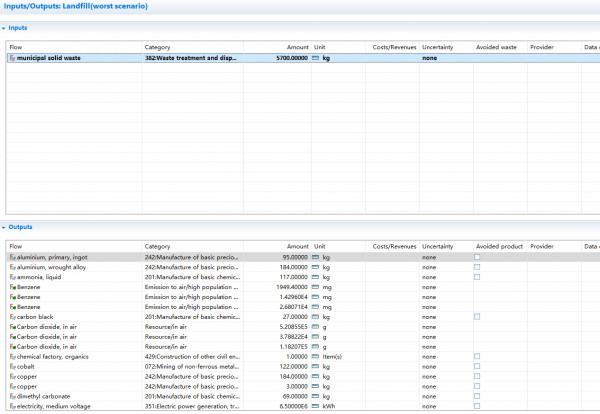Viewport: 600px width, 414px height.
Task: Check Avoided product for electricity, medium voltage
Action: point(477,406)
